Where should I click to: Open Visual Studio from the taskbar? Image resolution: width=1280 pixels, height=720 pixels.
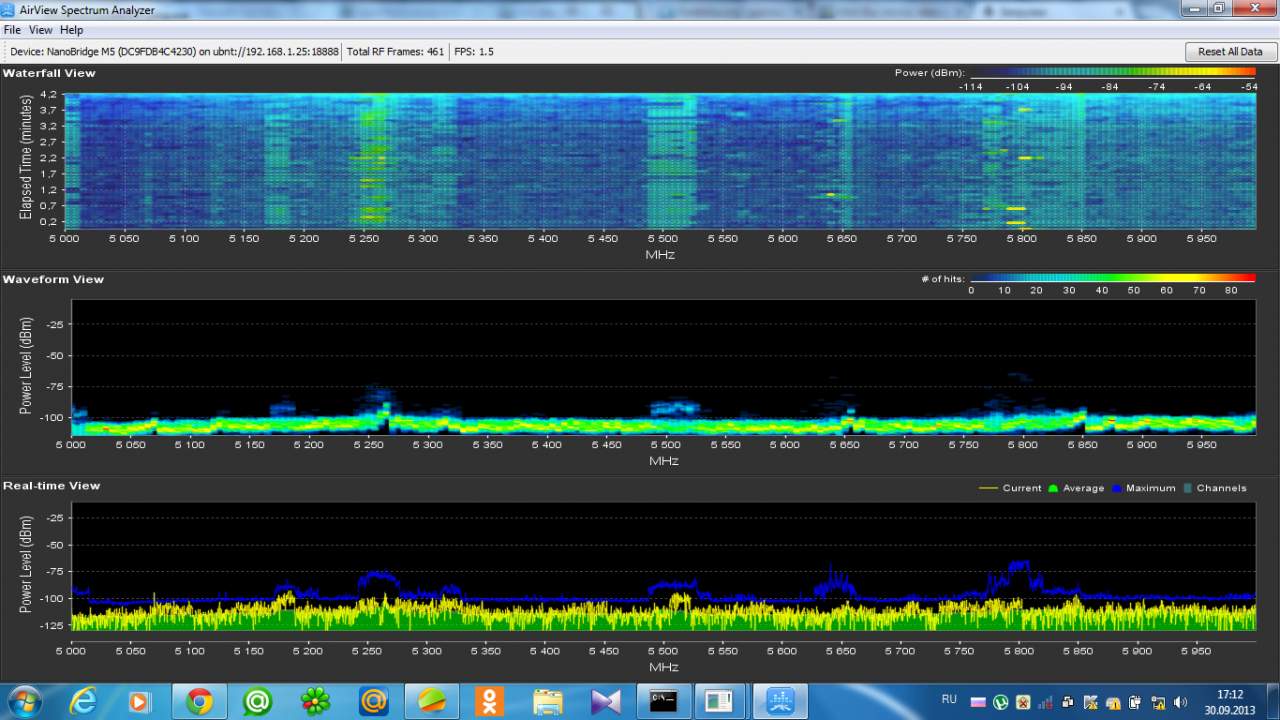(606, 702)
